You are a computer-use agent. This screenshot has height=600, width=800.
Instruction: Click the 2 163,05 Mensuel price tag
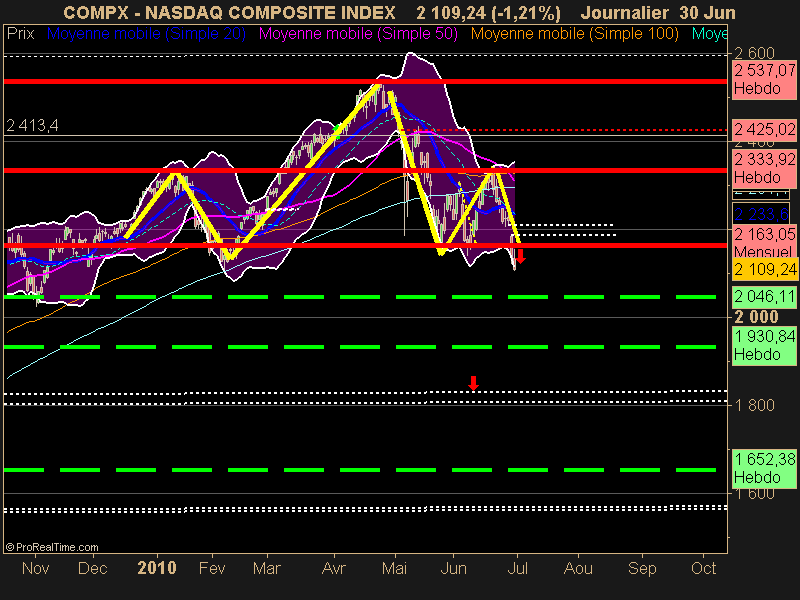pos(764,241)
